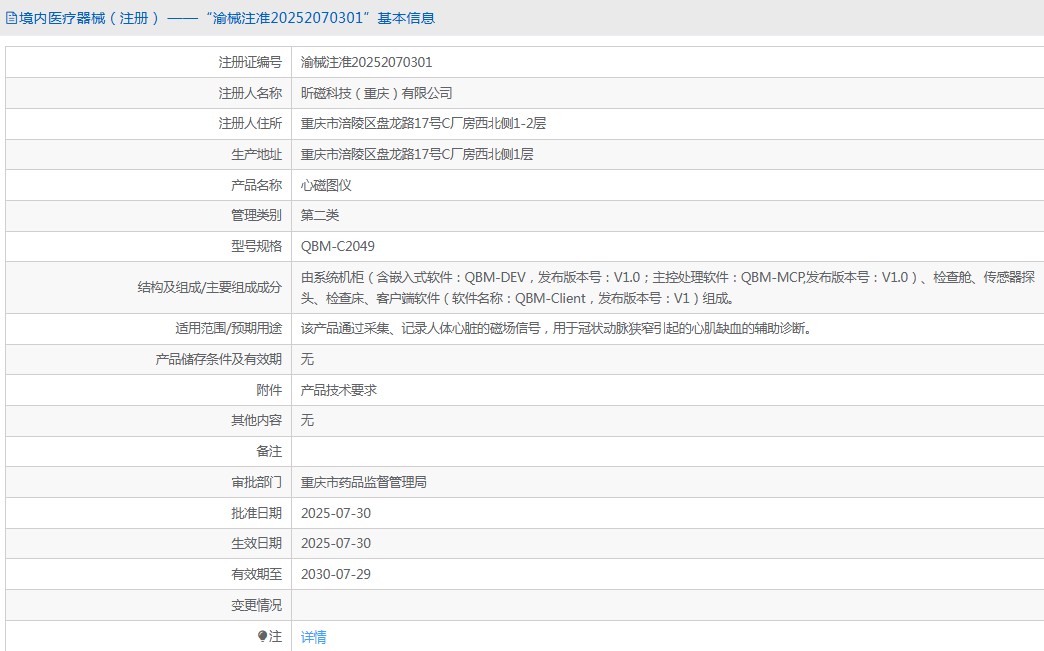Select the attachment value 产品技术要求
This screenshot has height=651, width=1044.
pyautogui.click(x=338, y=390)
